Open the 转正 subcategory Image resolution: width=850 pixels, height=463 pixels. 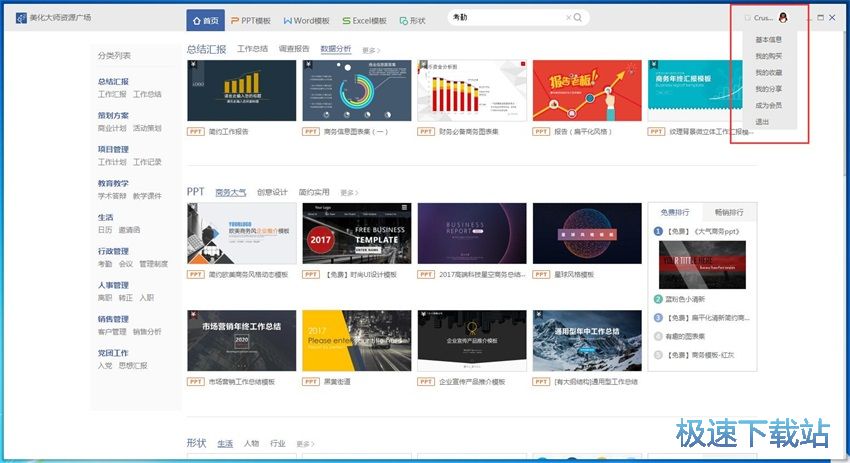[126, 298]
